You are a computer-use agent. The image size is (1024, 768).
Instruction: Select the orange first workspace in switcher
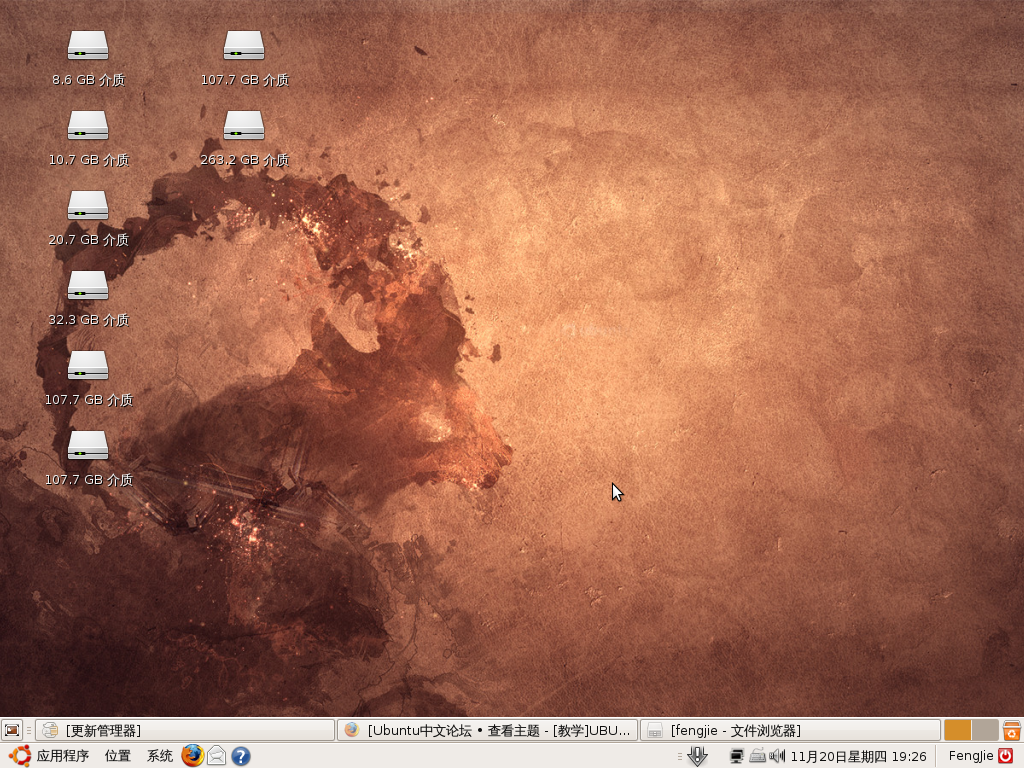coord(957,730)
